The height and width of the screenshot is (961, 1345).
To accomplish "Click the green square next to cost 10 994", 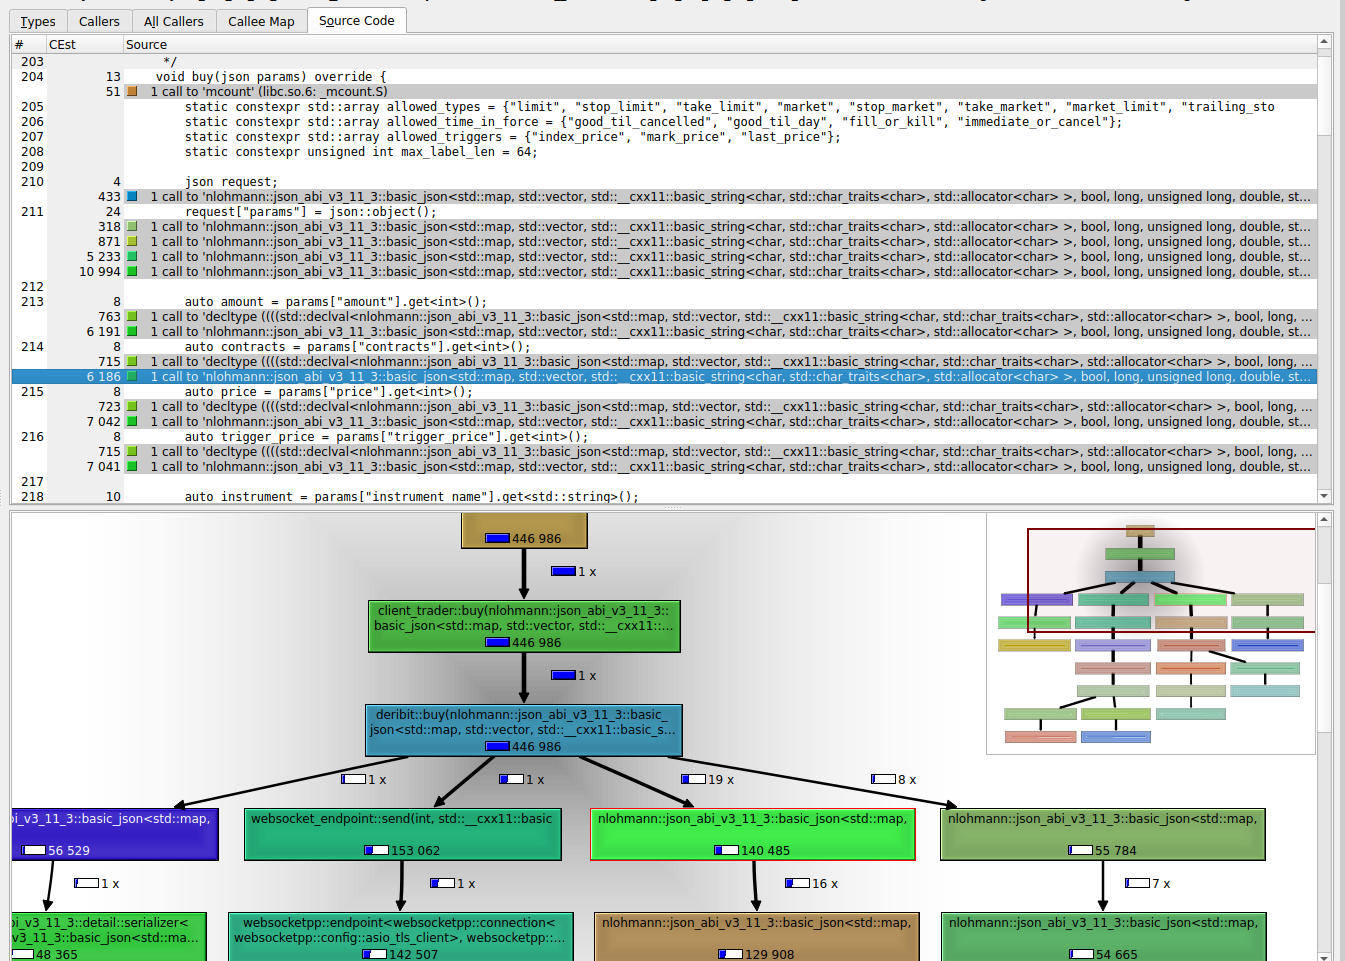I will pos(132,272).
